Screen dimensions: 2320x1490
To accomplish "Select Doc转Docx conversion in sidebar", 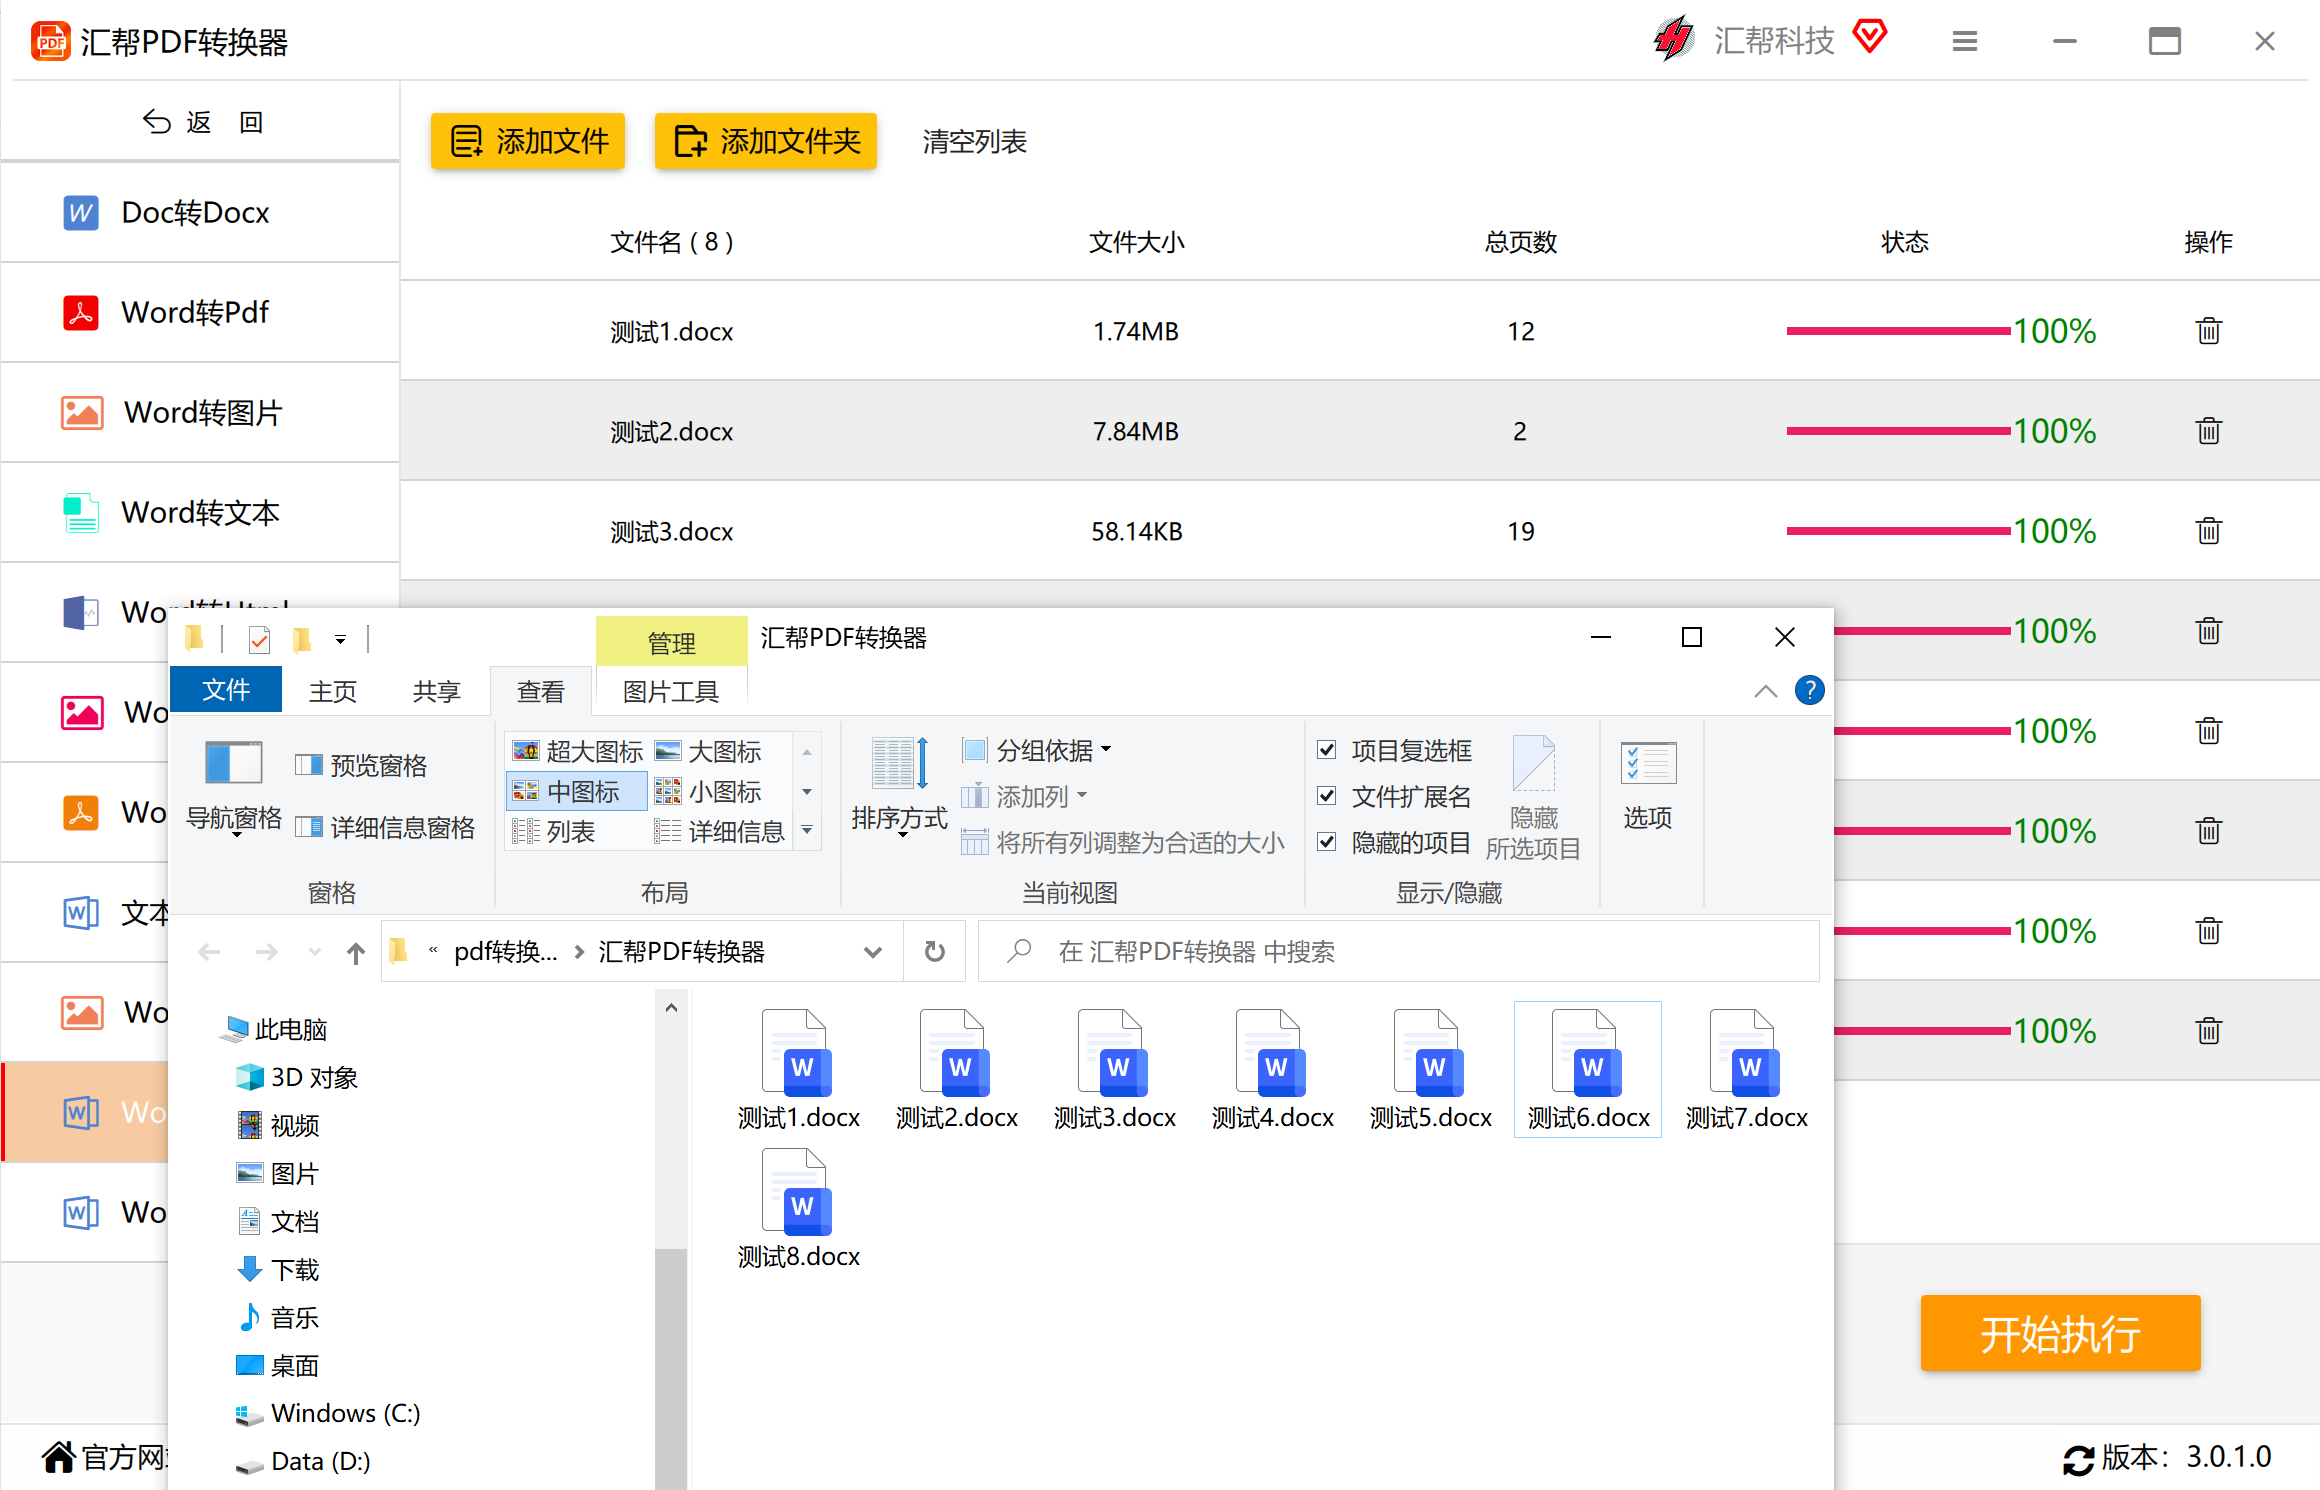I will click(200, 212).
